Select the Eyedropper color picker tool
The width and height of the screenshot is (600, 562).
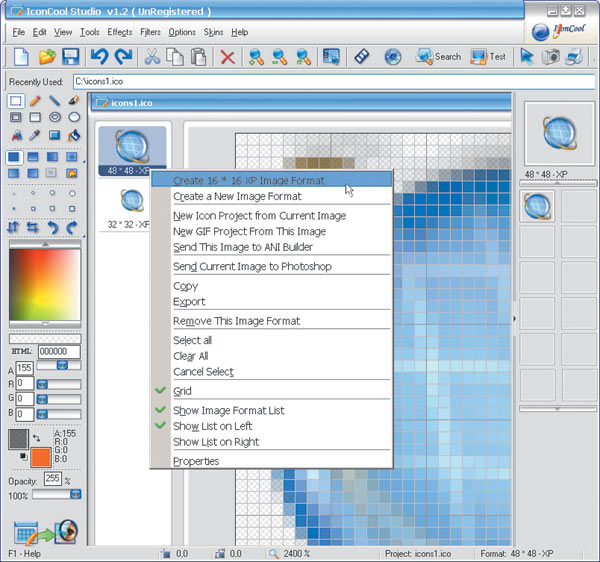click(35, 135)
